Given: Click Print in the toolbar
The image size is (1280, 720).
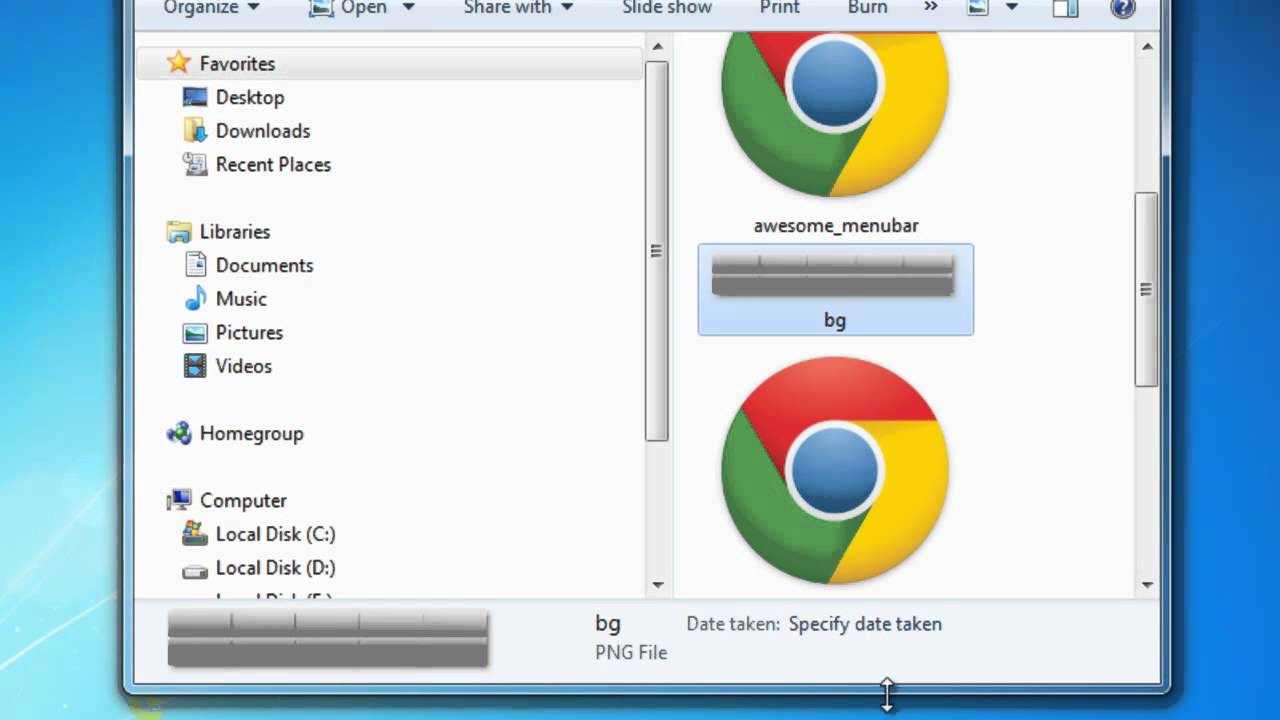Looking at the screenshot, I should [779, 8].
